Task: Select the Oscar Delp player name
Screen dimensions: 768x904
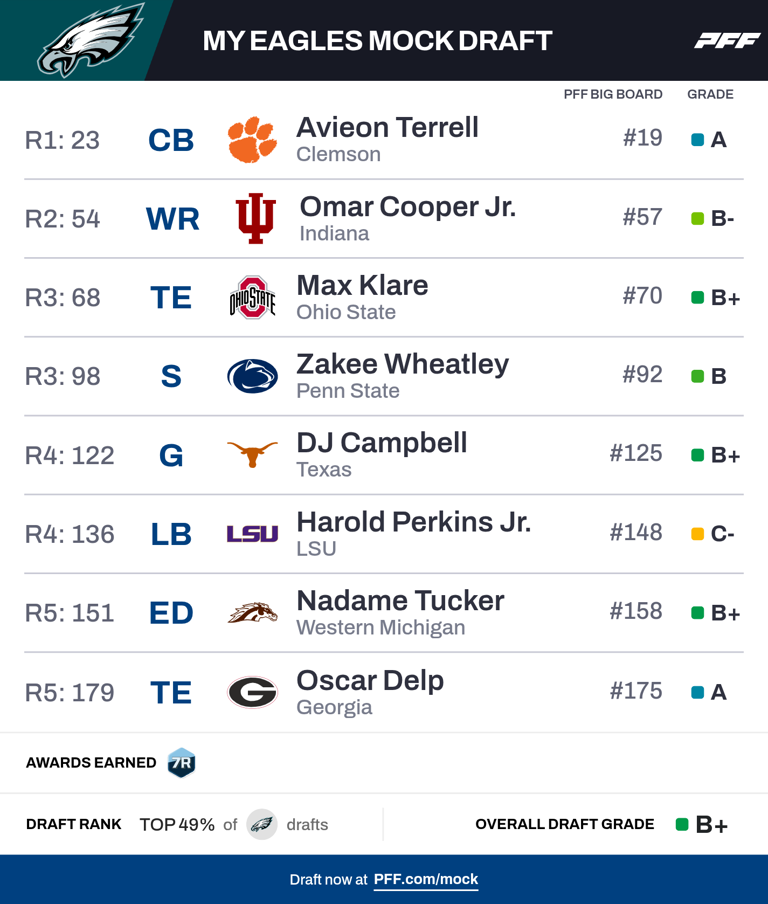Action: (369, 681)
